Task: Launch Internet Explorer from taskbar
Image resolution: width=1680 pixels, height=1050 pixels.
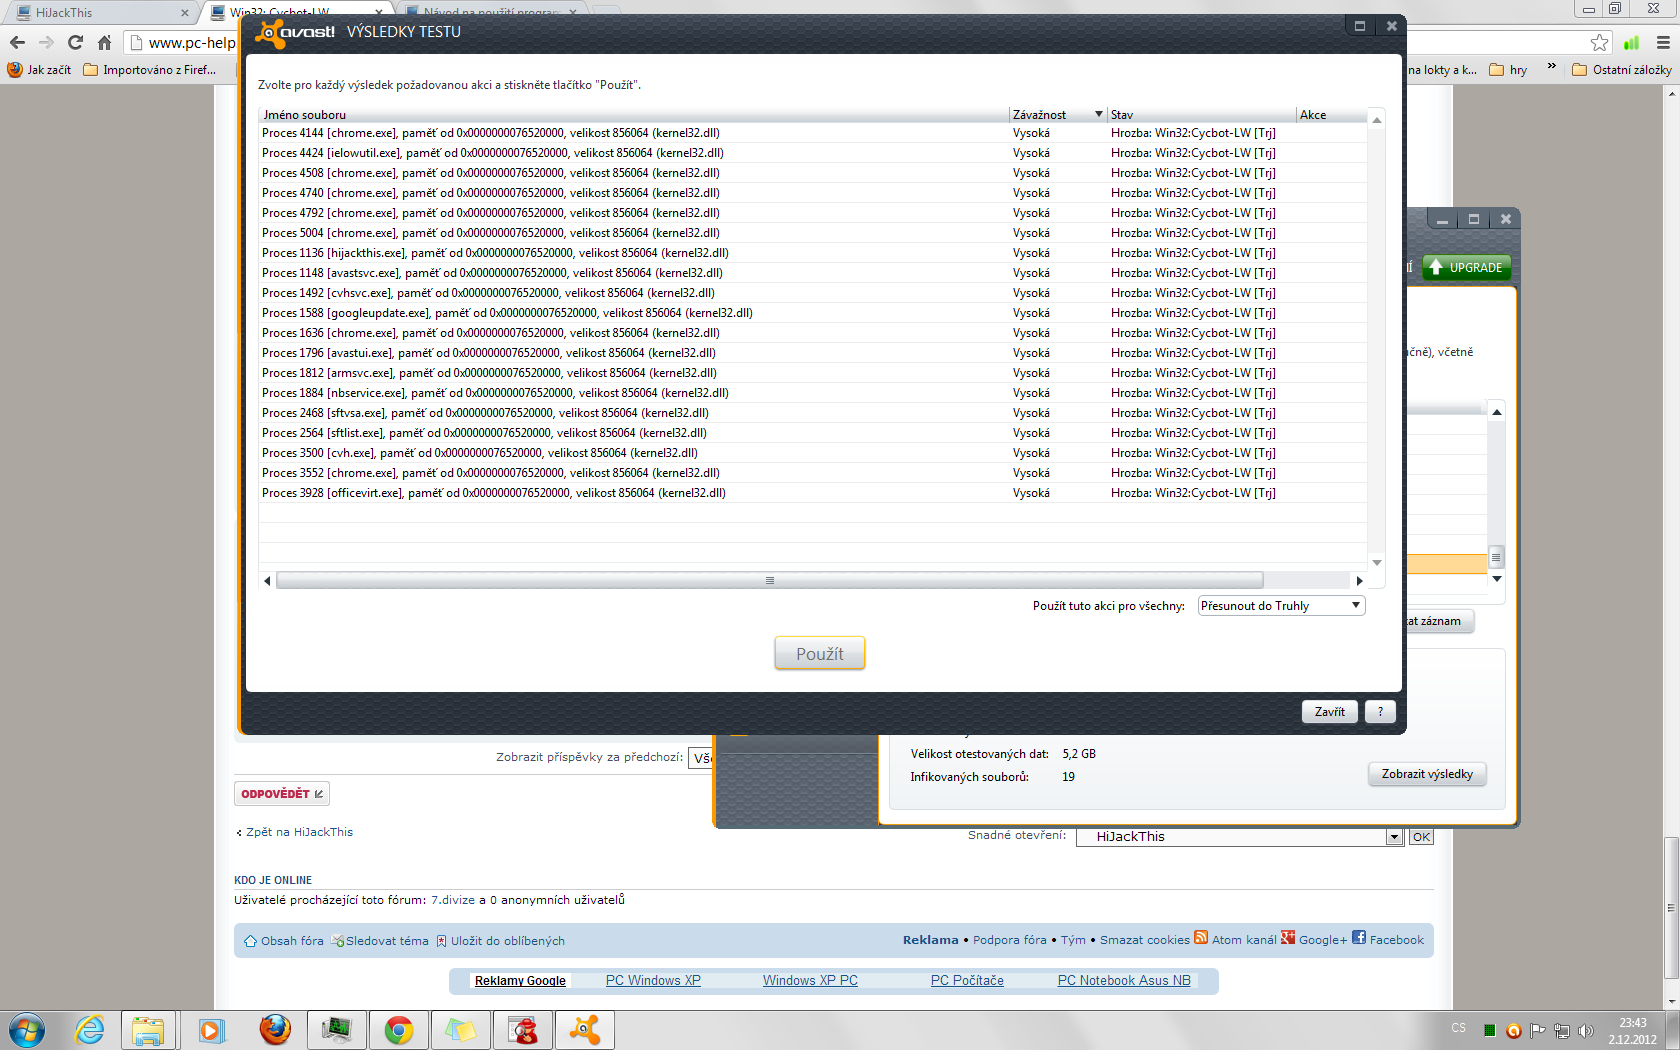Action: click(x=89, y=1030)
